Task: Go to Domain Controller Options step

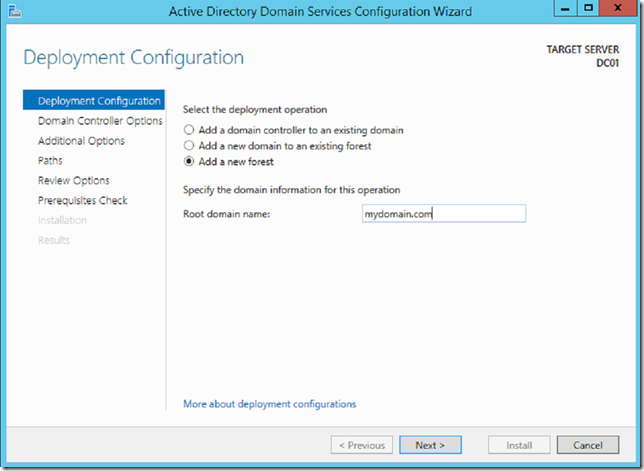Action: click(100, 121)
